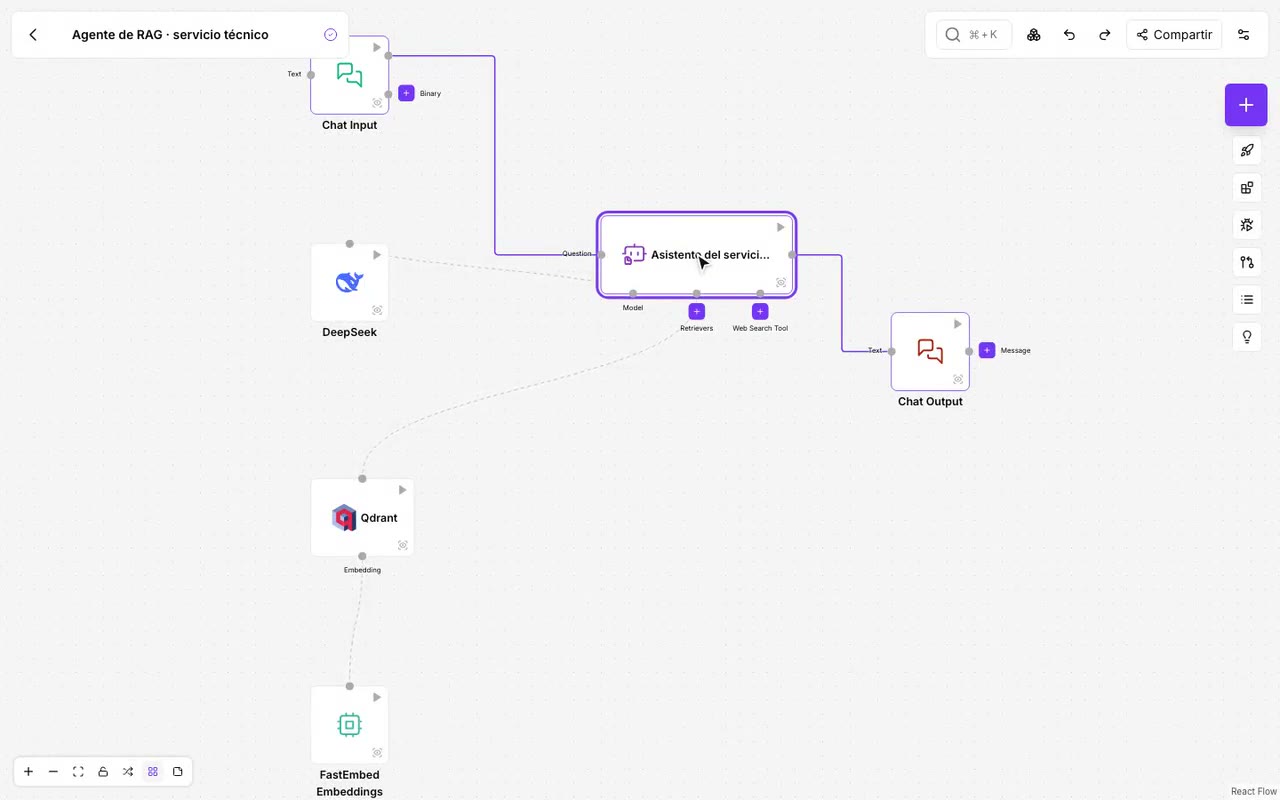Open the ⌘+K search box
Viewport: 1280px width, 800px height.
974,35
